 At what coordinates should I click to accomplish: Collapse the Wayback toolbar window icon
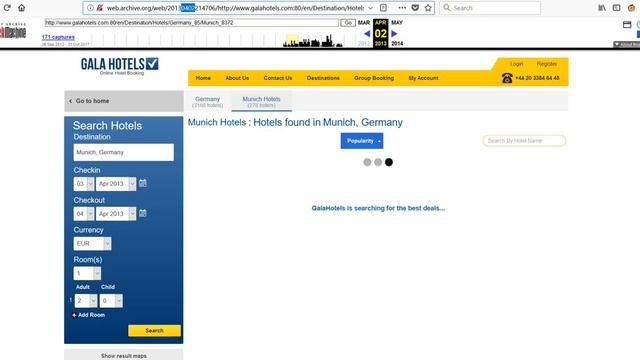point(627,25)
